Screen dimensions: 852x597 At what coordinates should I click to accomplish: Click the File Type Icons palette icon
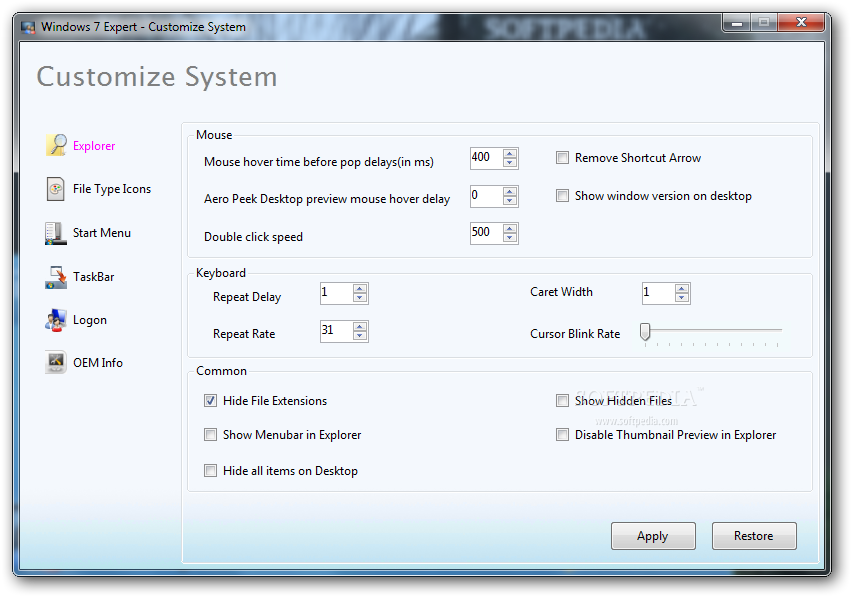55,189
